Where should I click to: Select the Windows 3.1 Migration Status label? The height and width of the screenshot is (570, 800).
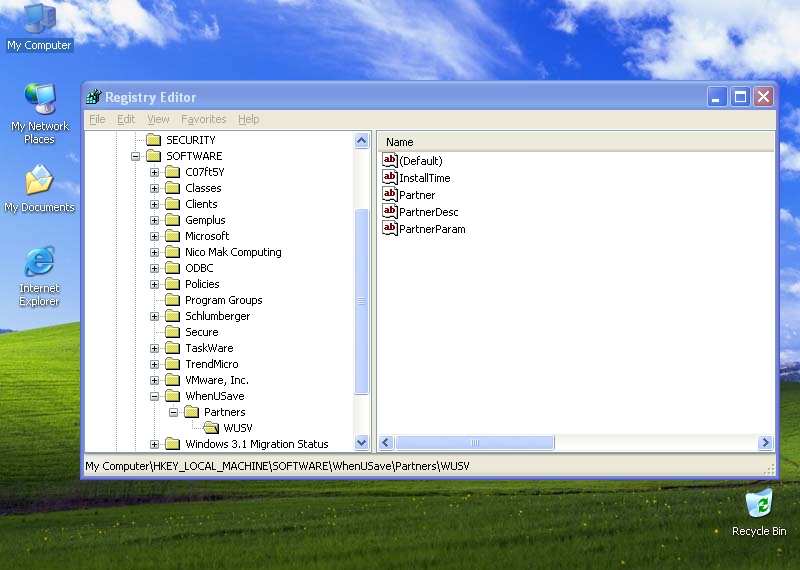[257, 444]
